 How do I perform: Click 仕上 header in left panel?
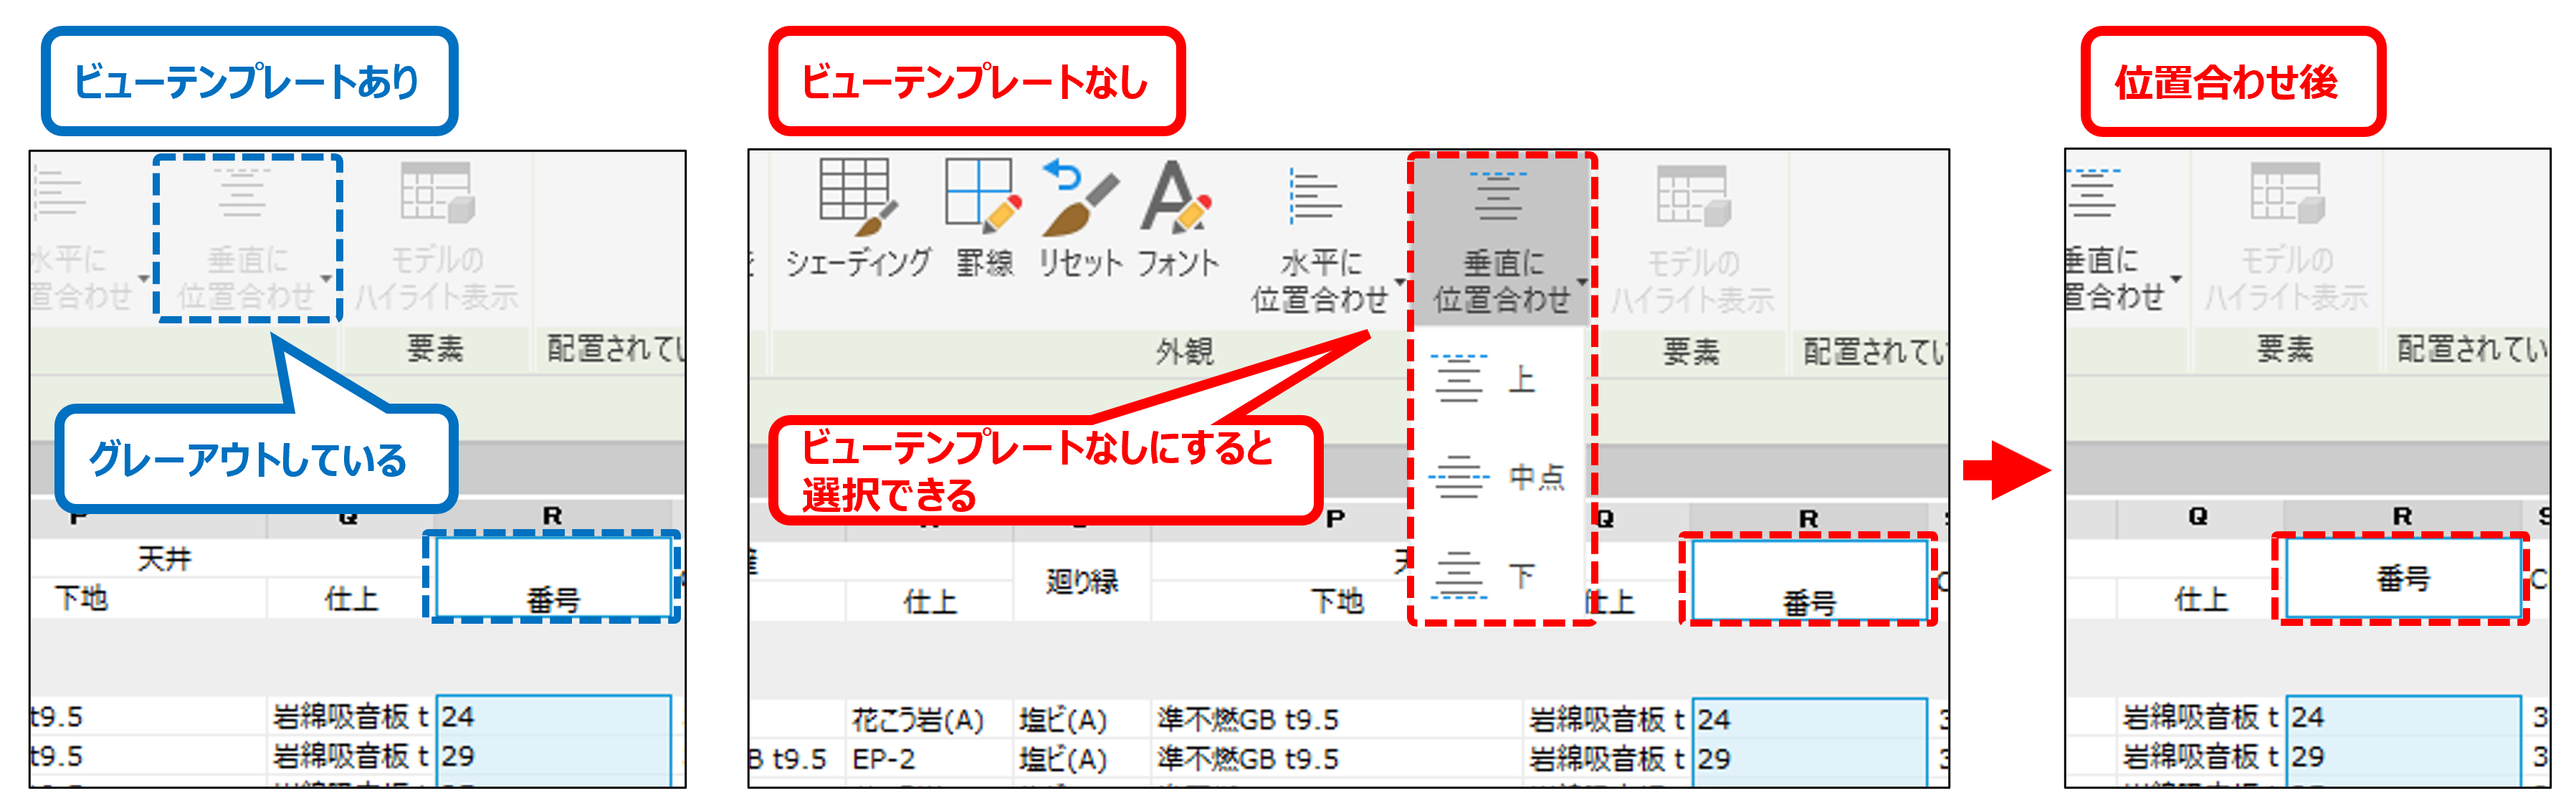click(x=351, y=598)
